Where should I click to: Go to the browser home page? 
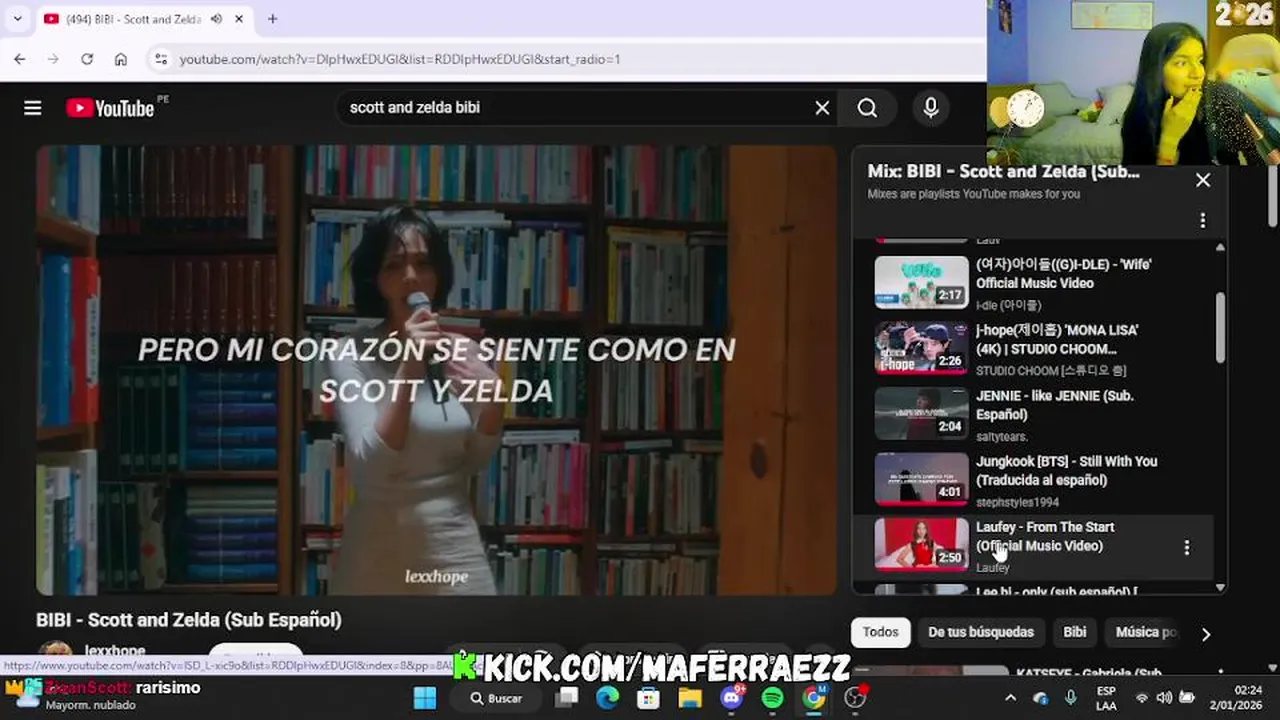coord(121,59)
